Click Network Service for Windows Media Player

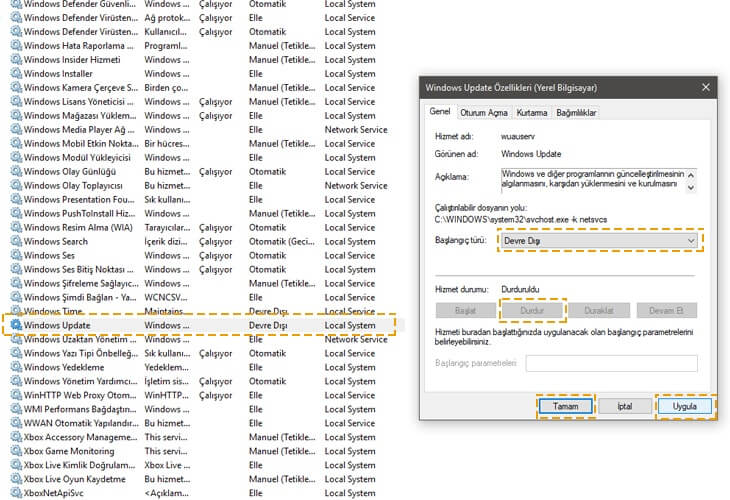click(356, 129)
